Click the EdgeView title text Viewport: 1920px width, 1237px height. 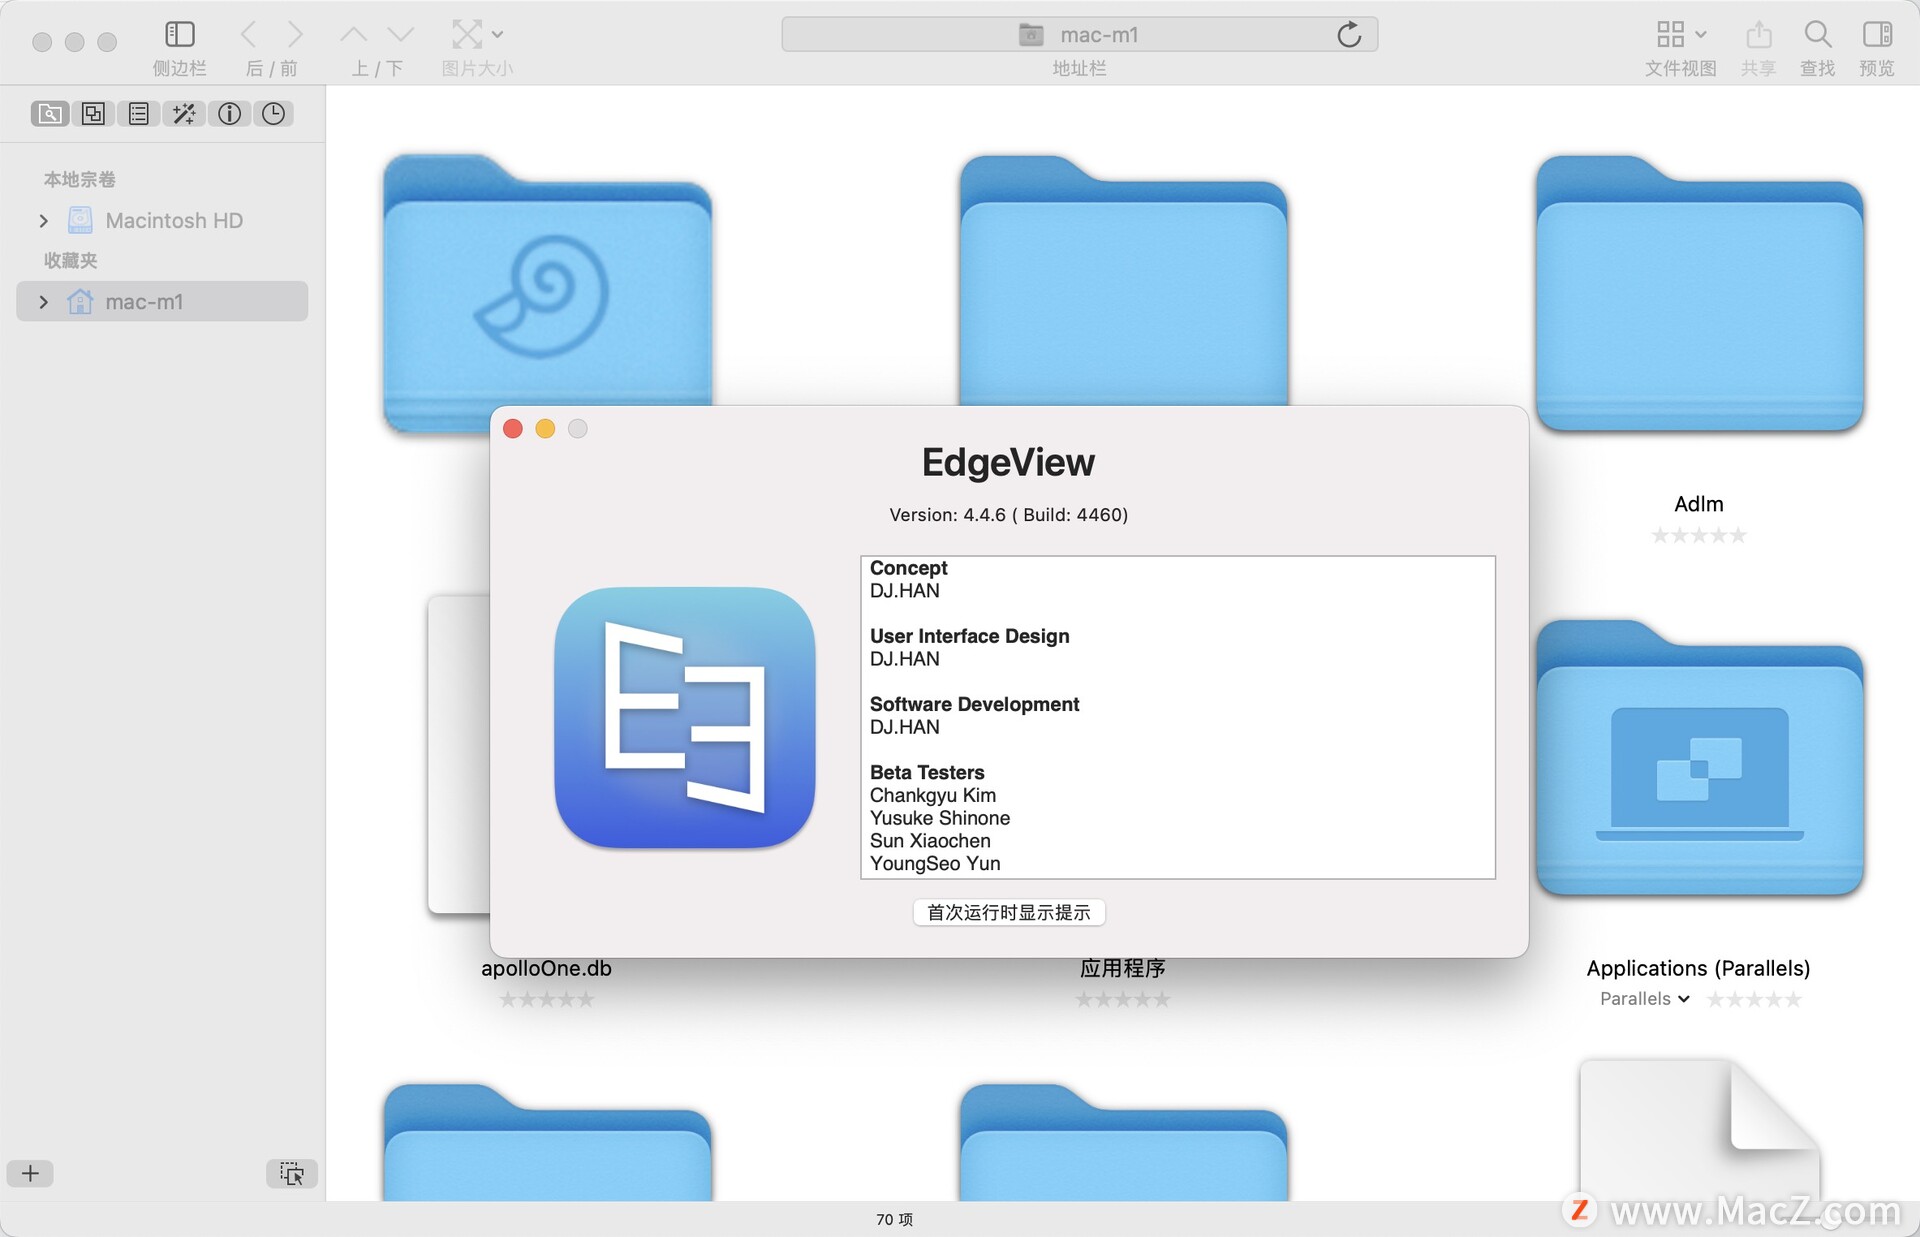click(1008, 462)
